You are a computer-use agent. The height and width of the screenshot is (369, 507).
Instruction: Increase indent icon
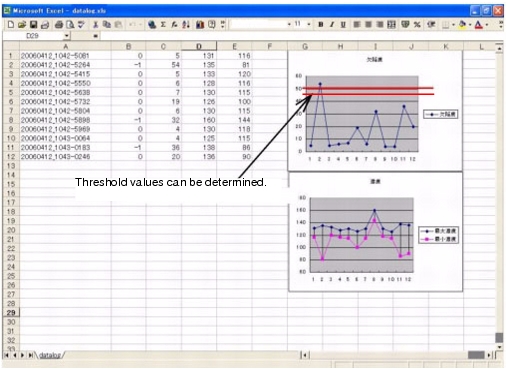[431, 24]
